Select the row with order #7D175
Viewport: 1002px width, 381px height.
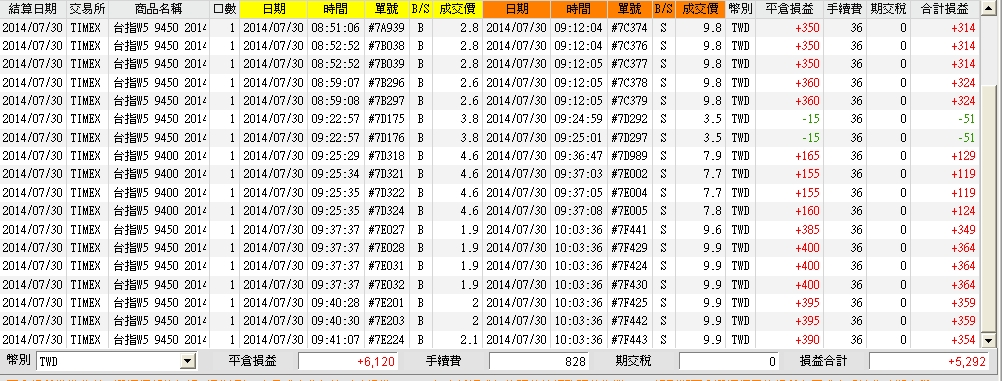tap(489, 119)
